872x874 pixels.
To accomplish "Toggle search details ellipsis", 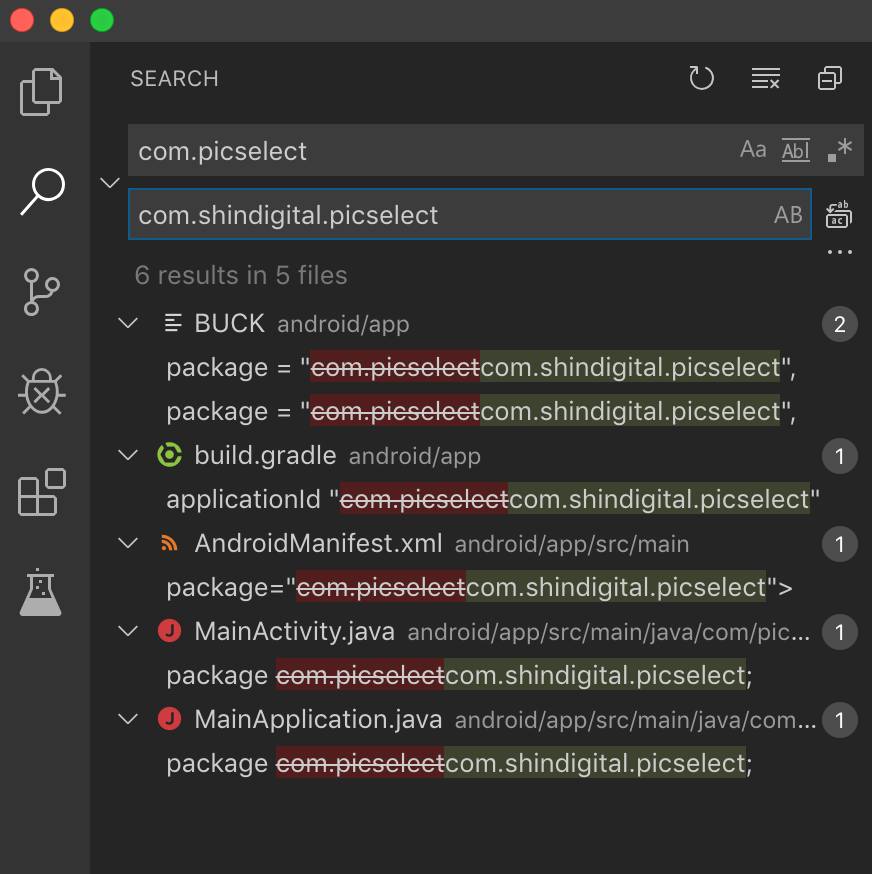I will tap(840, 252).
